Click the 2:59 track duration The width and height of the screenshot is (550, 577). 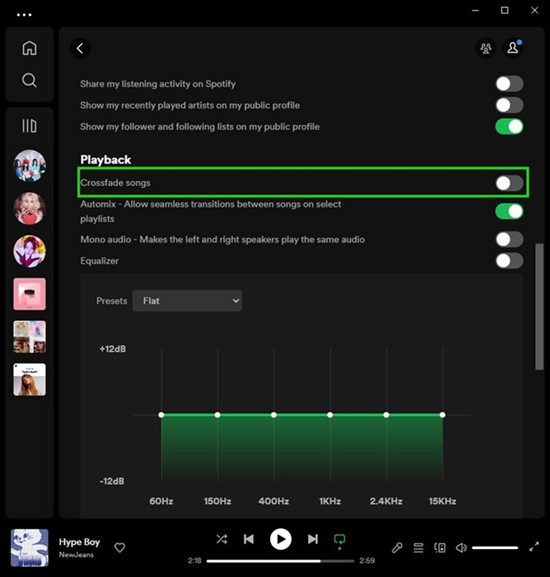pyautogui.click(x=367, y=560)
